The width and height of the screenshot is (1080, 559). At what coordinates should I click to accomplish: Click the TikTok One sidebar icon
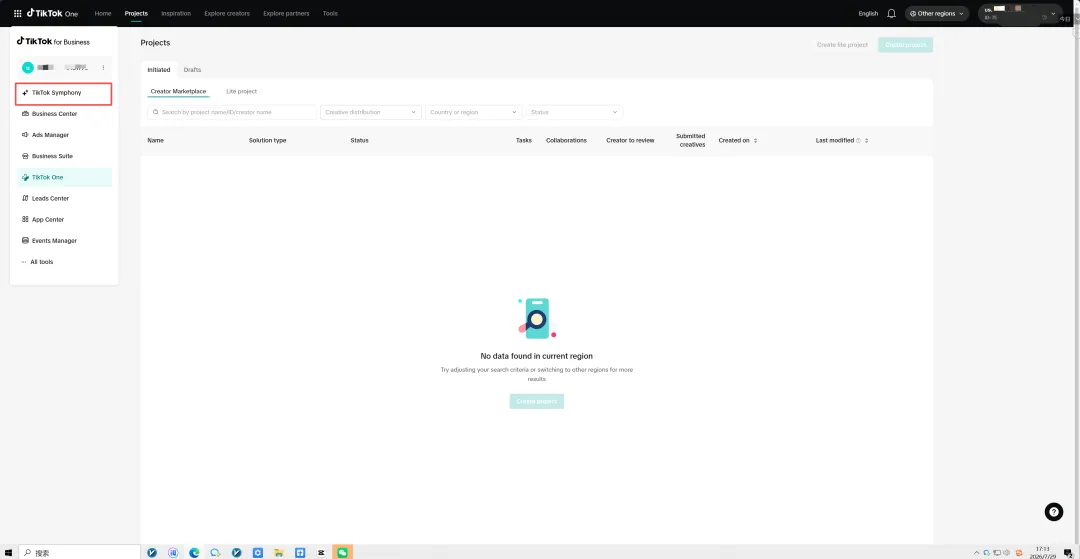click(25, 177)
